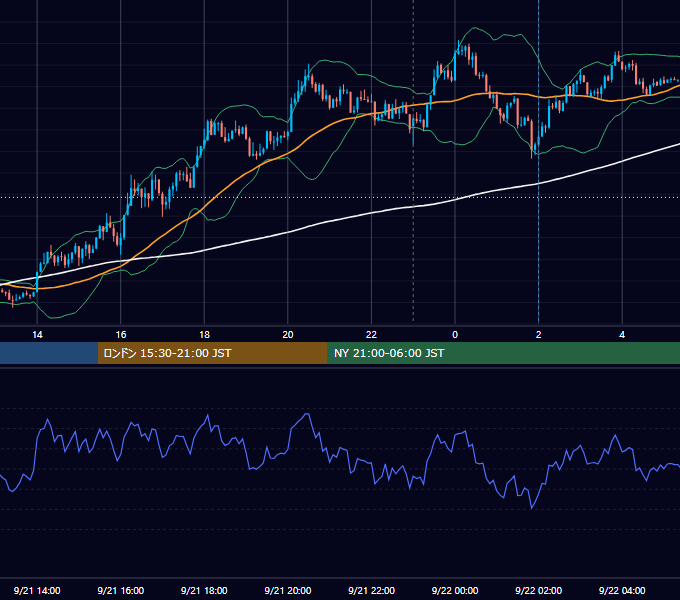Click hour label 0 on chart axis
The width and height of the screenshot is (680, 600).
pyautogui.click(x=455, y=335)
